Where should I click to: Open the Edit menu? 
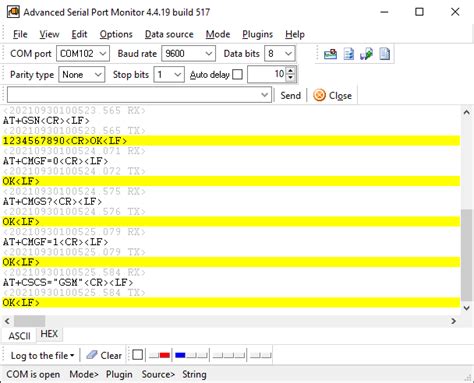pyautogui.click(x=79, y=34)
